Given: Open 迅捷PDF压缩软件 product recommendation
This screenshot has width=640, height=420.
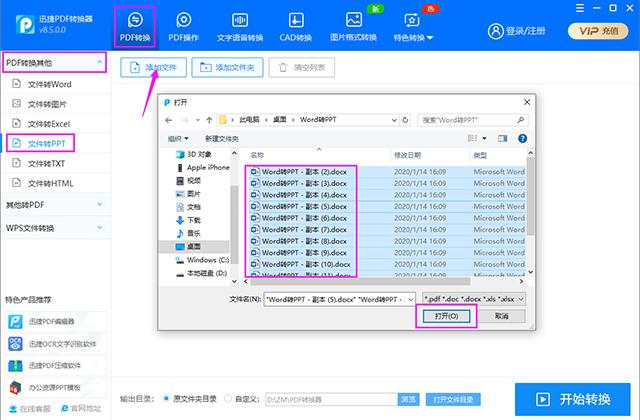Looking at the screenshot, I should pyautogui.click(x=56, y=366).
